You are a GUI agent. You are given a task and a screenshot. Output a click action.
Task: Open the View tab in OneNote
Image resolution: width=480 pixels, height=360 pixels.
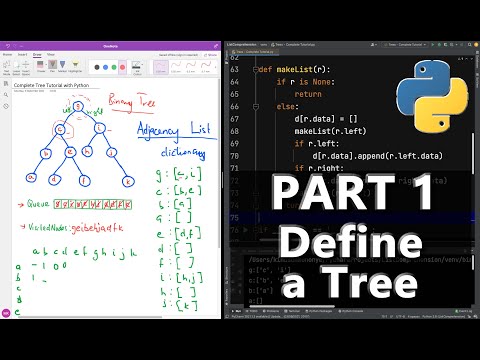point(51,54)
